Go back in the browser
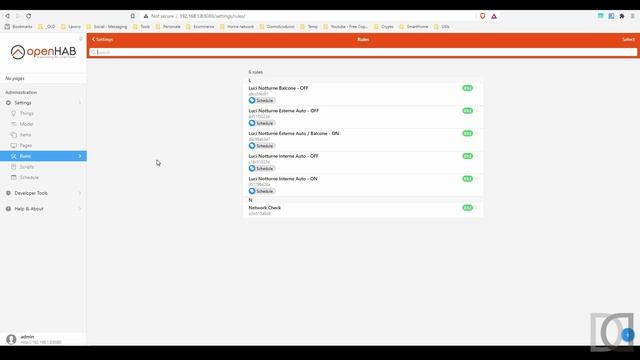 click(7, 16)
